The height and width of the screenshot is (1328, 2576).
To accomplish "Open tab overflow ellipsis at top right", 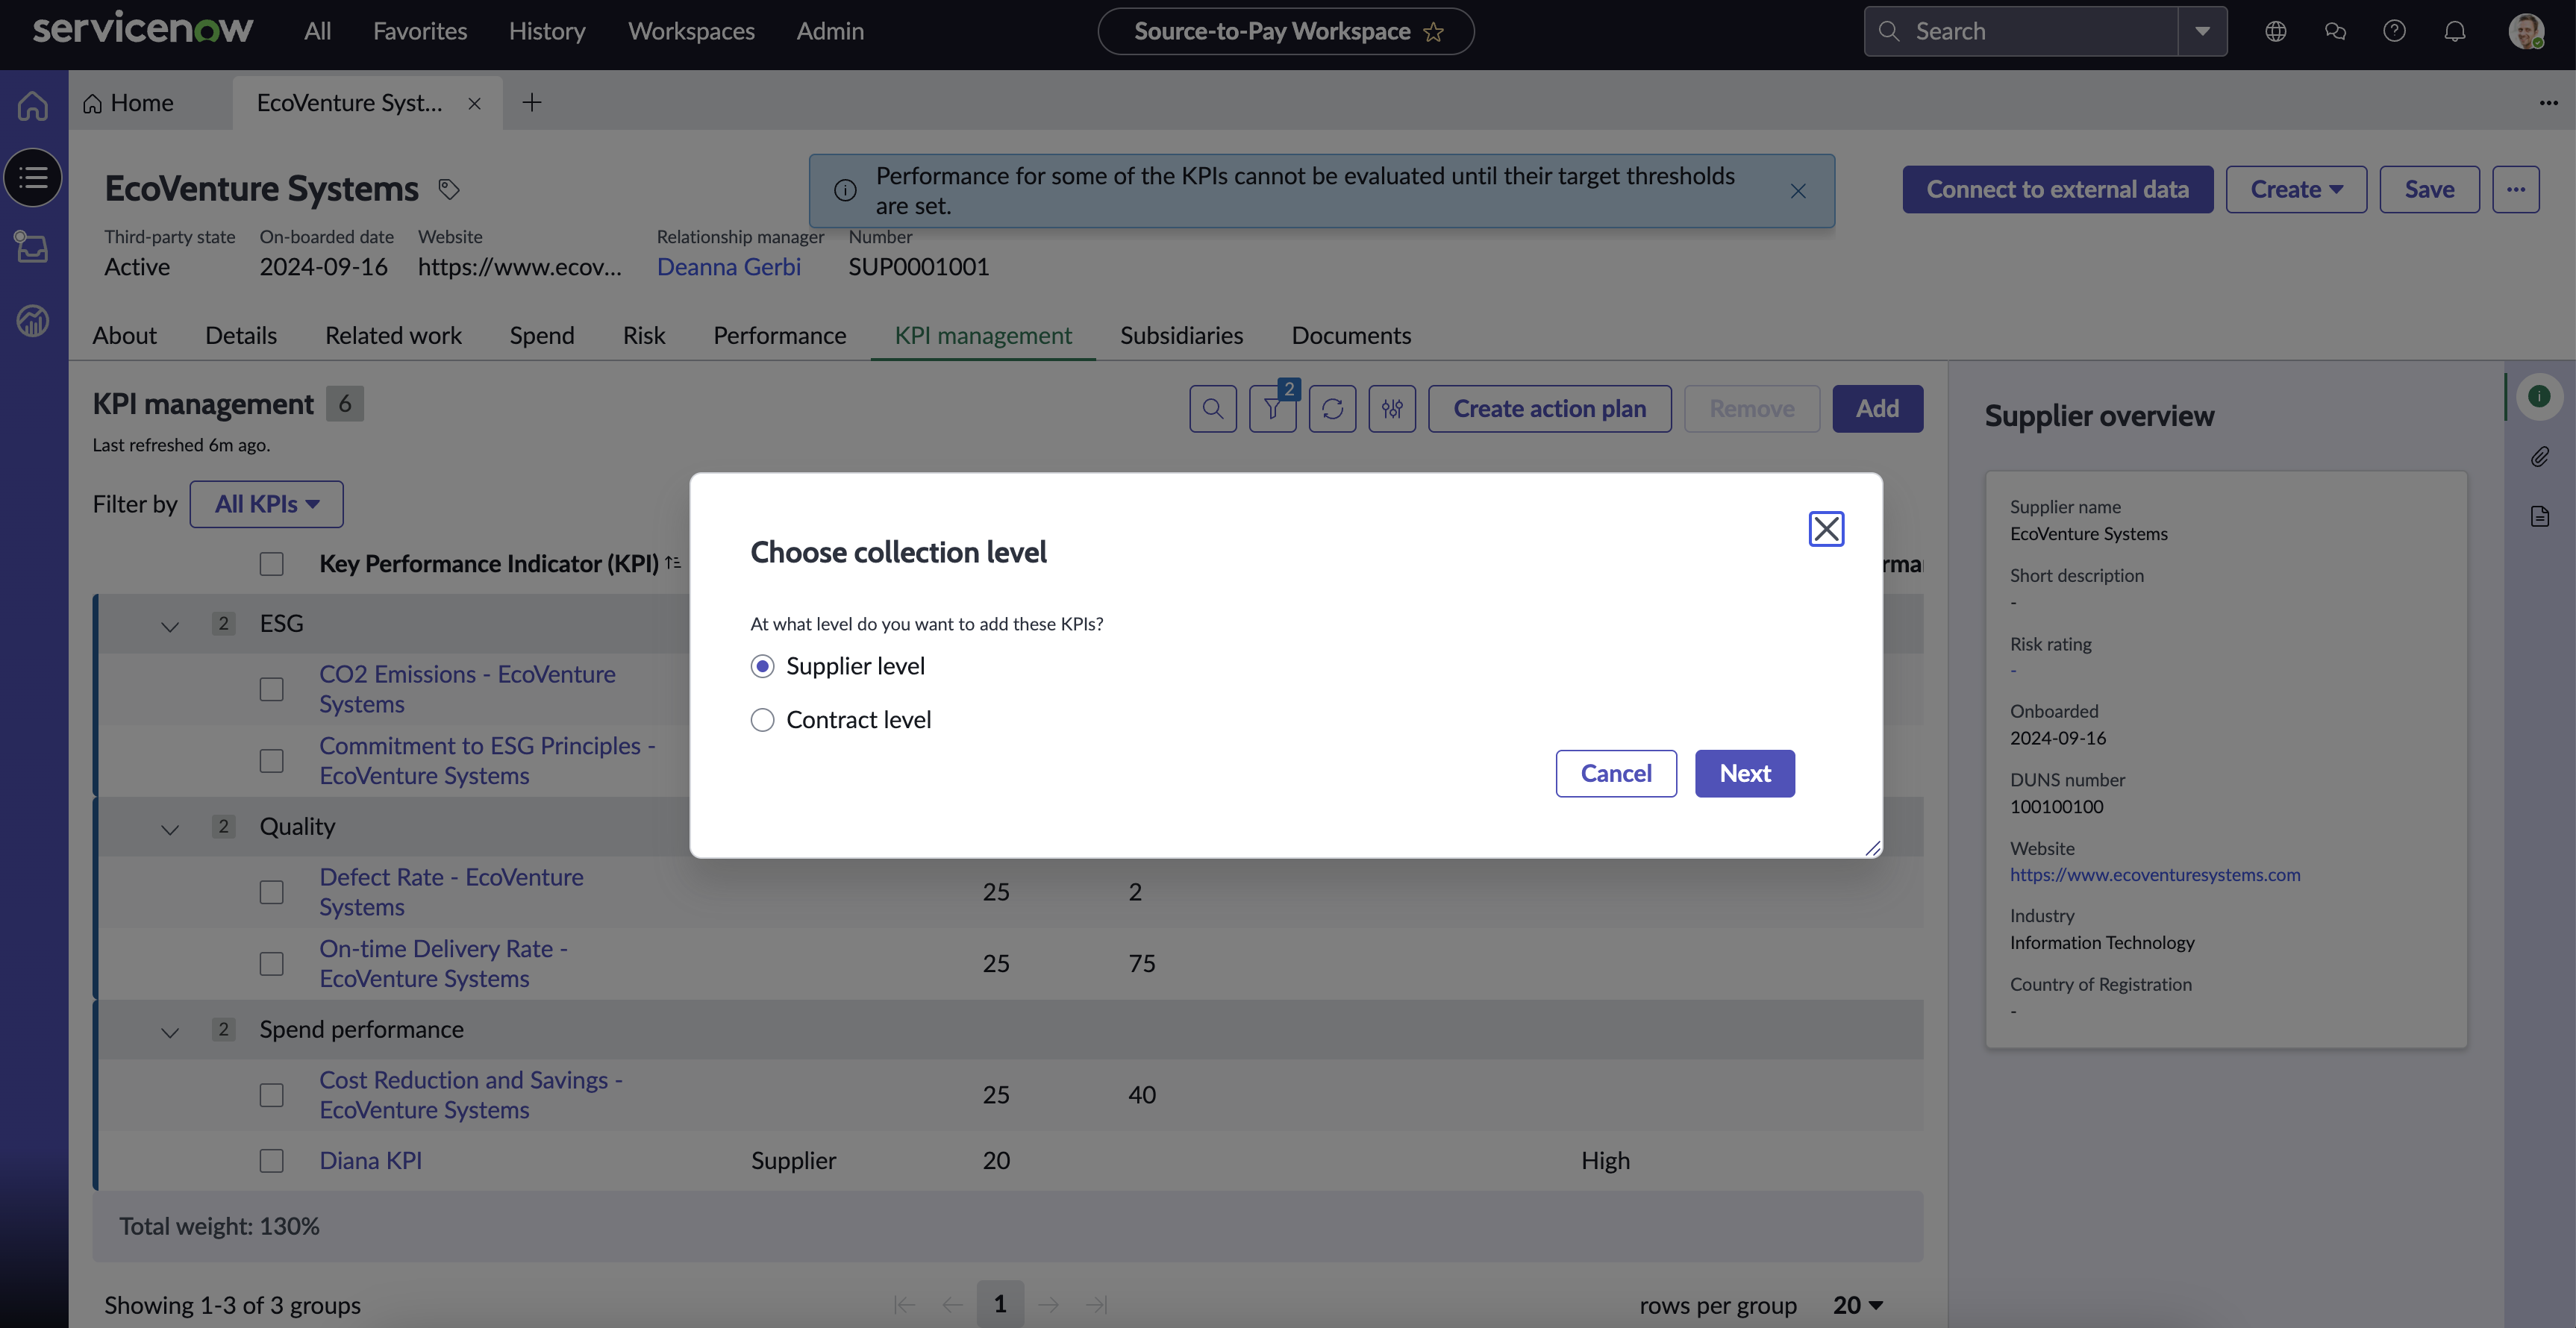I will click(2548, 103).
